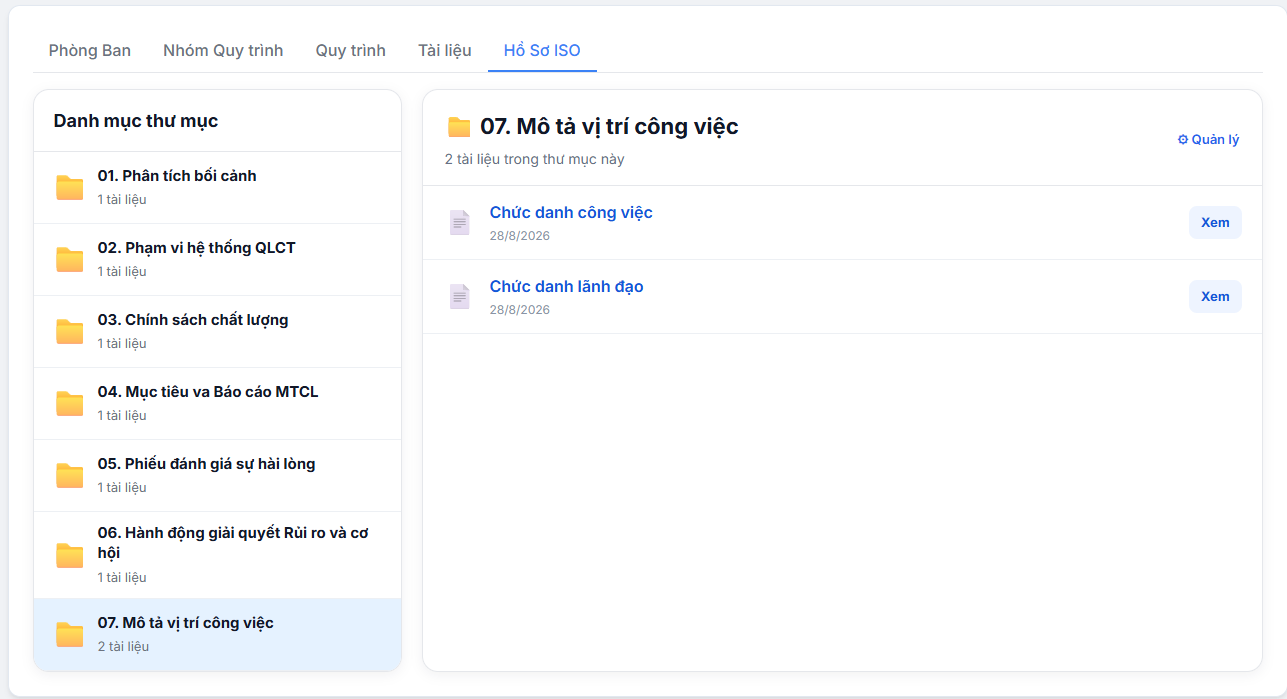
Task: Click document icon for Chức danh lãnh đạo
Action: tap(459, 297)
